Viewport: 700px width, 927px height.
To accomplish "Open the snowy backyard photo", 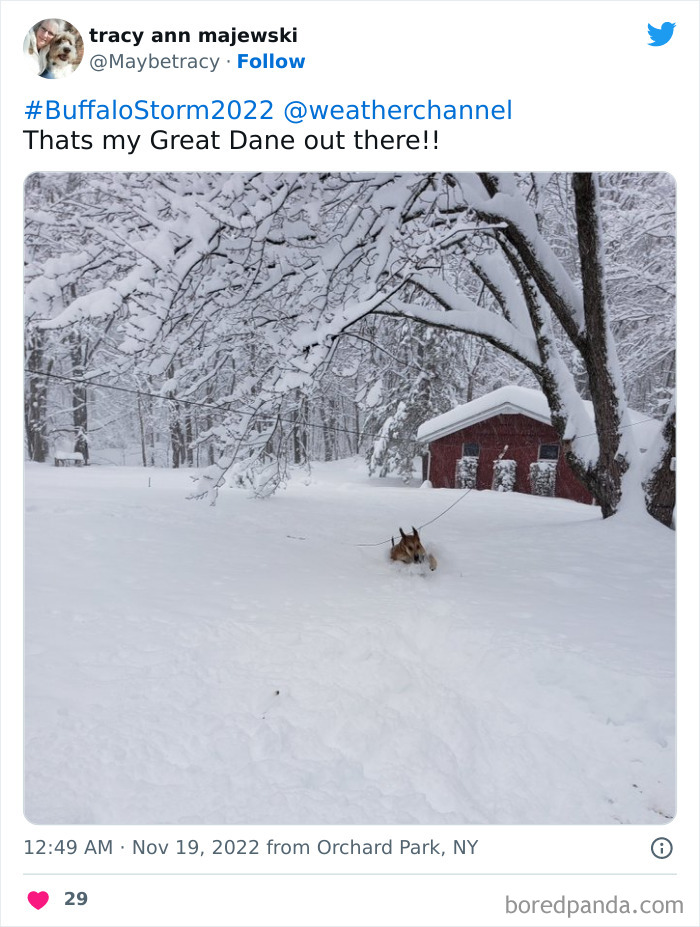I will 350,498.
